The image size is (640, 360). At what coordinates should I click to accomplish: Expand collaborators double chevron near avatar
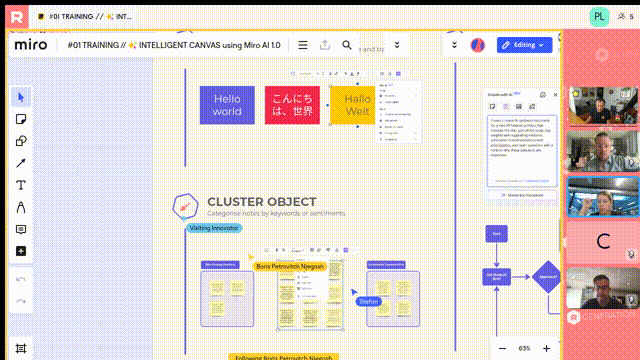point(454,45)
